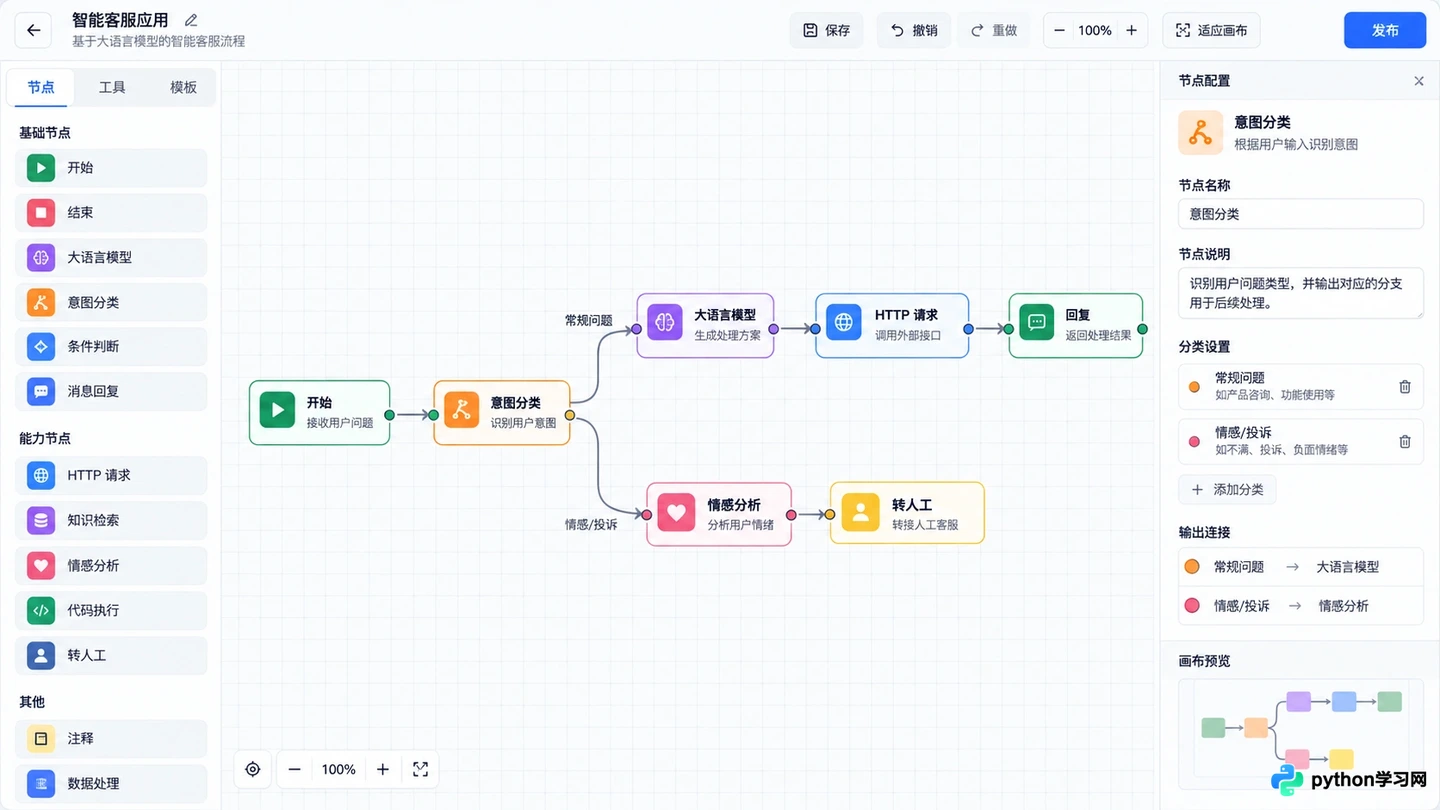Select the 注释 node in sidebar

(x=111, y=739)
